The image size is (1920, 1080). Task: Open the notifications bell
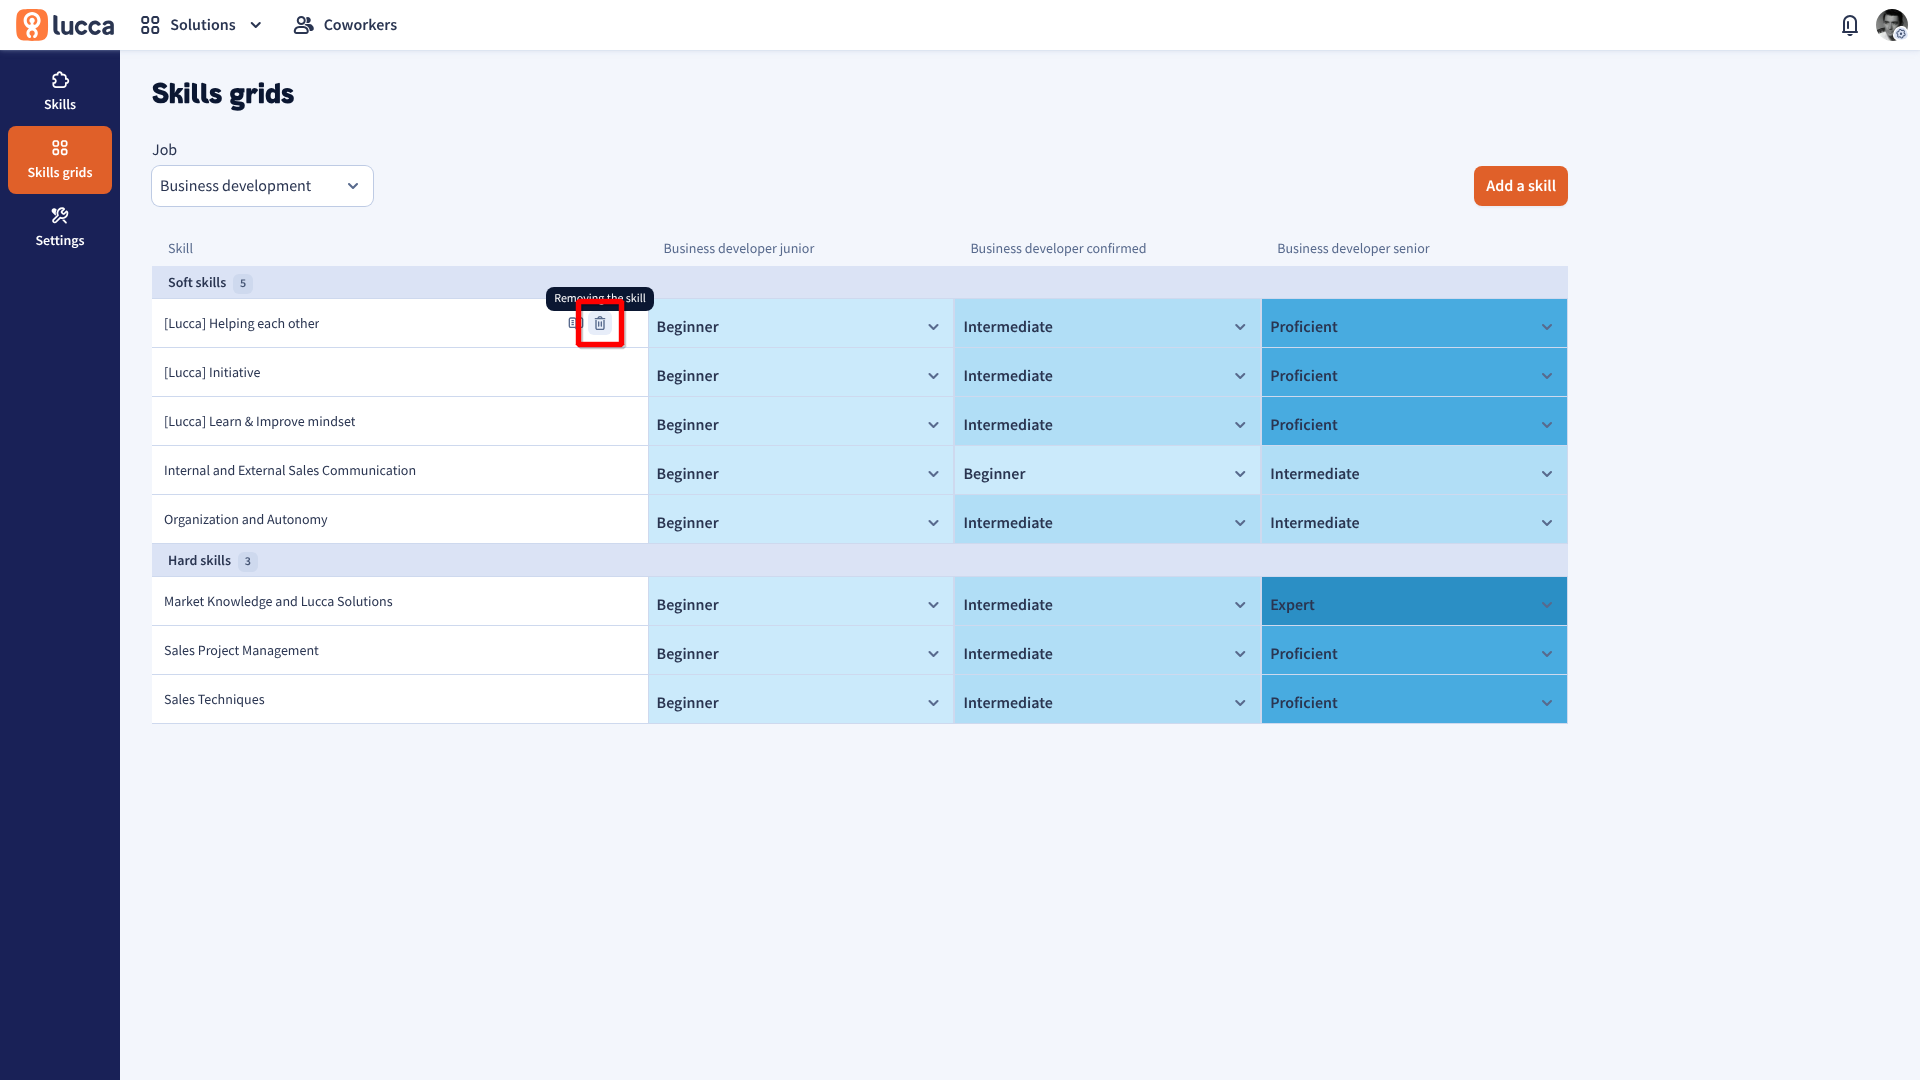click(x=1850, y=25)
